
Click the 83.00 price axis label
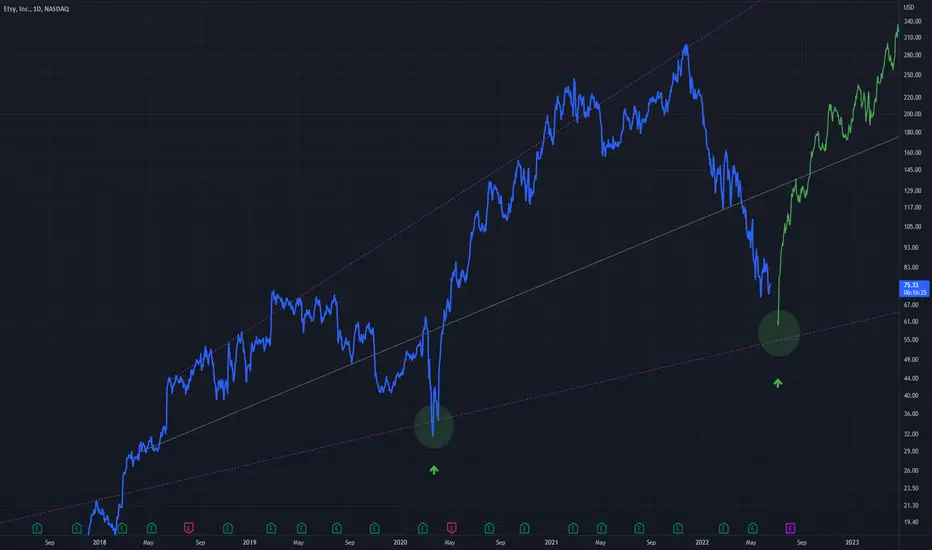tap(911, 268)
